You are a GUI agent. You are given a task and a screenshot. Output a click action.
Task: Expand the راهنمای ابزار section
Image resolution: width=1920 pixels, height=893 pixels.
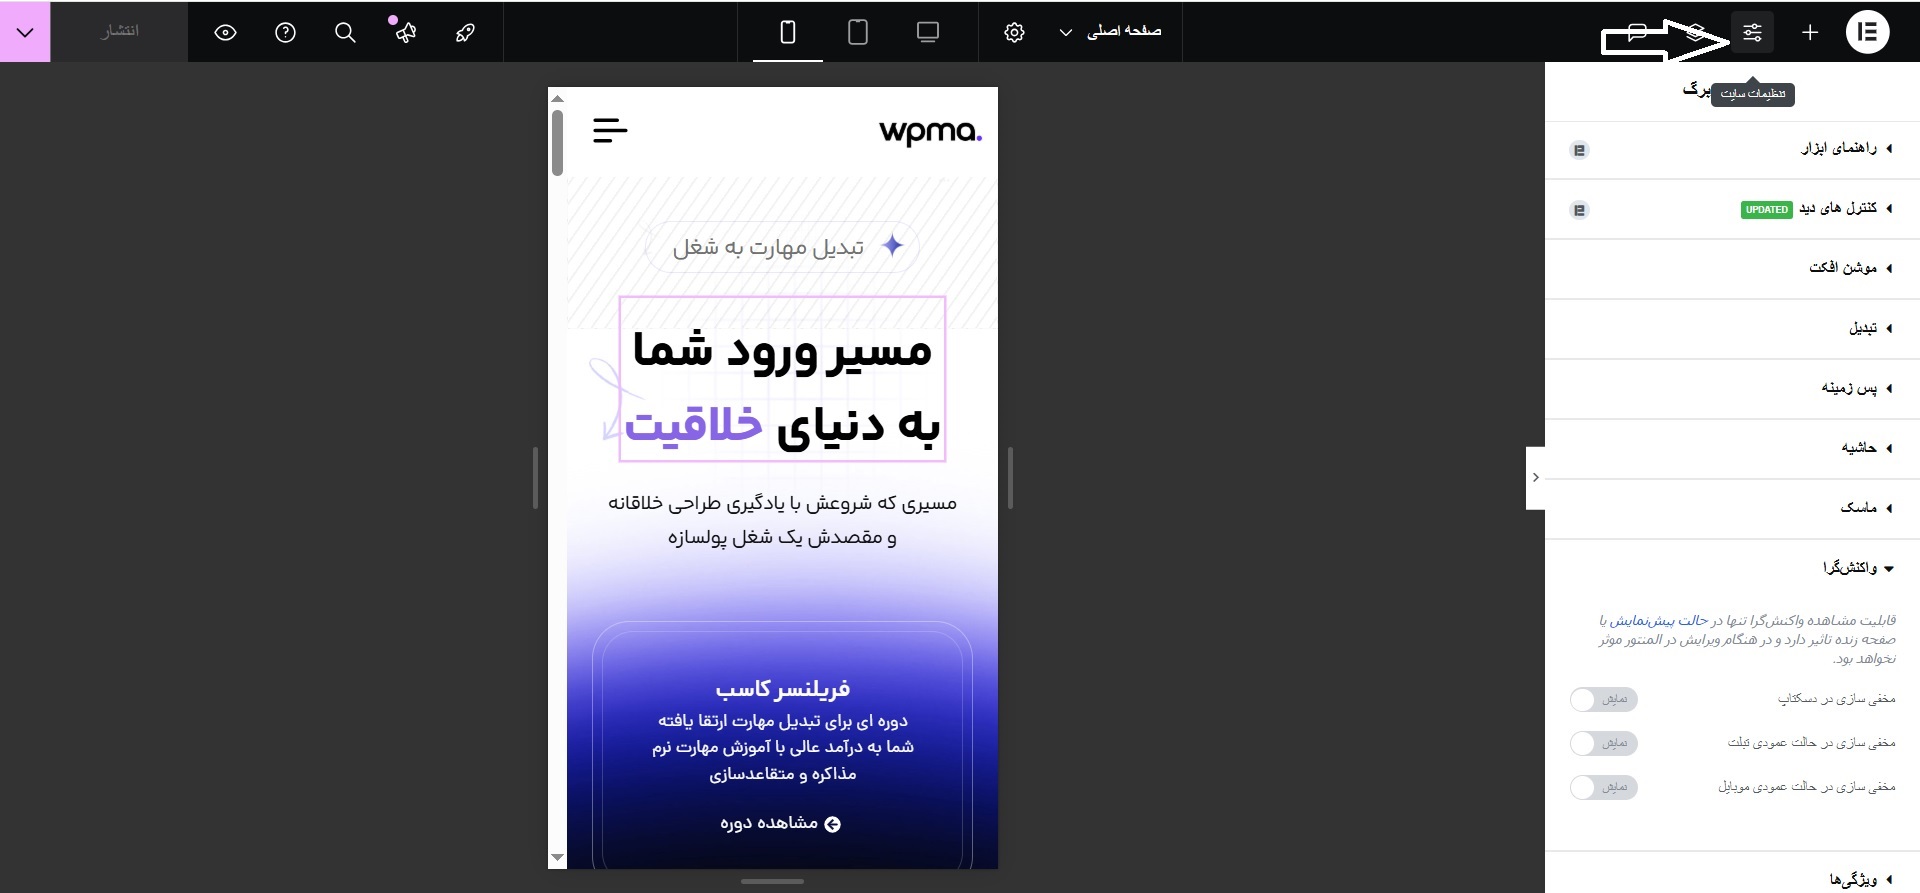pos(1732,150)
